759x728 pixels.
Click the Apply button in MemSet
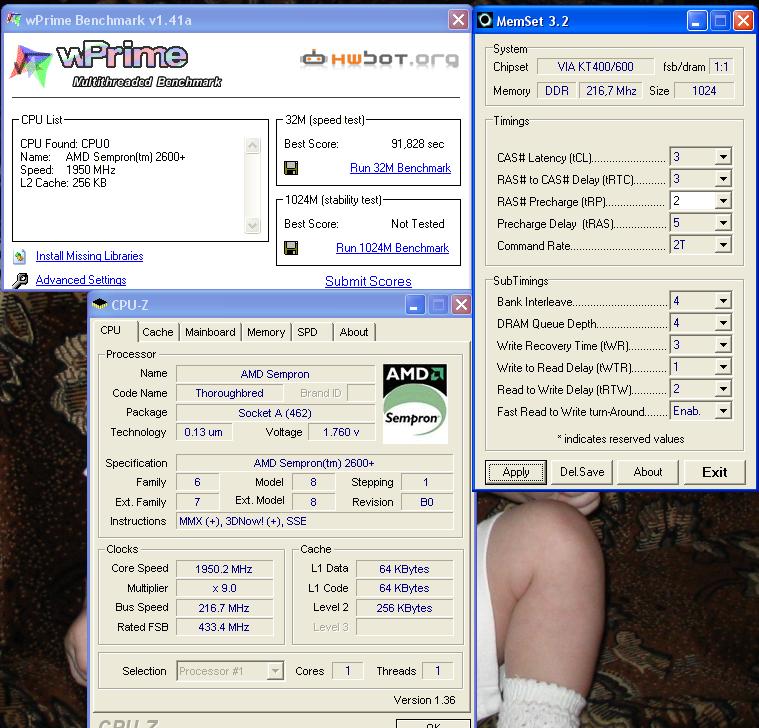click(516, 472)
